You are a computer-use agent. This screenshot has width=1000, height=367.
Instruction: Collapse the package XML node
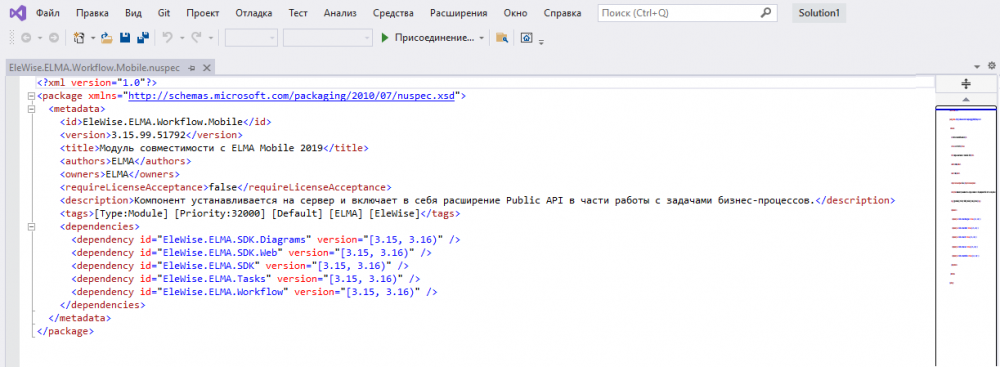(30, 96)
